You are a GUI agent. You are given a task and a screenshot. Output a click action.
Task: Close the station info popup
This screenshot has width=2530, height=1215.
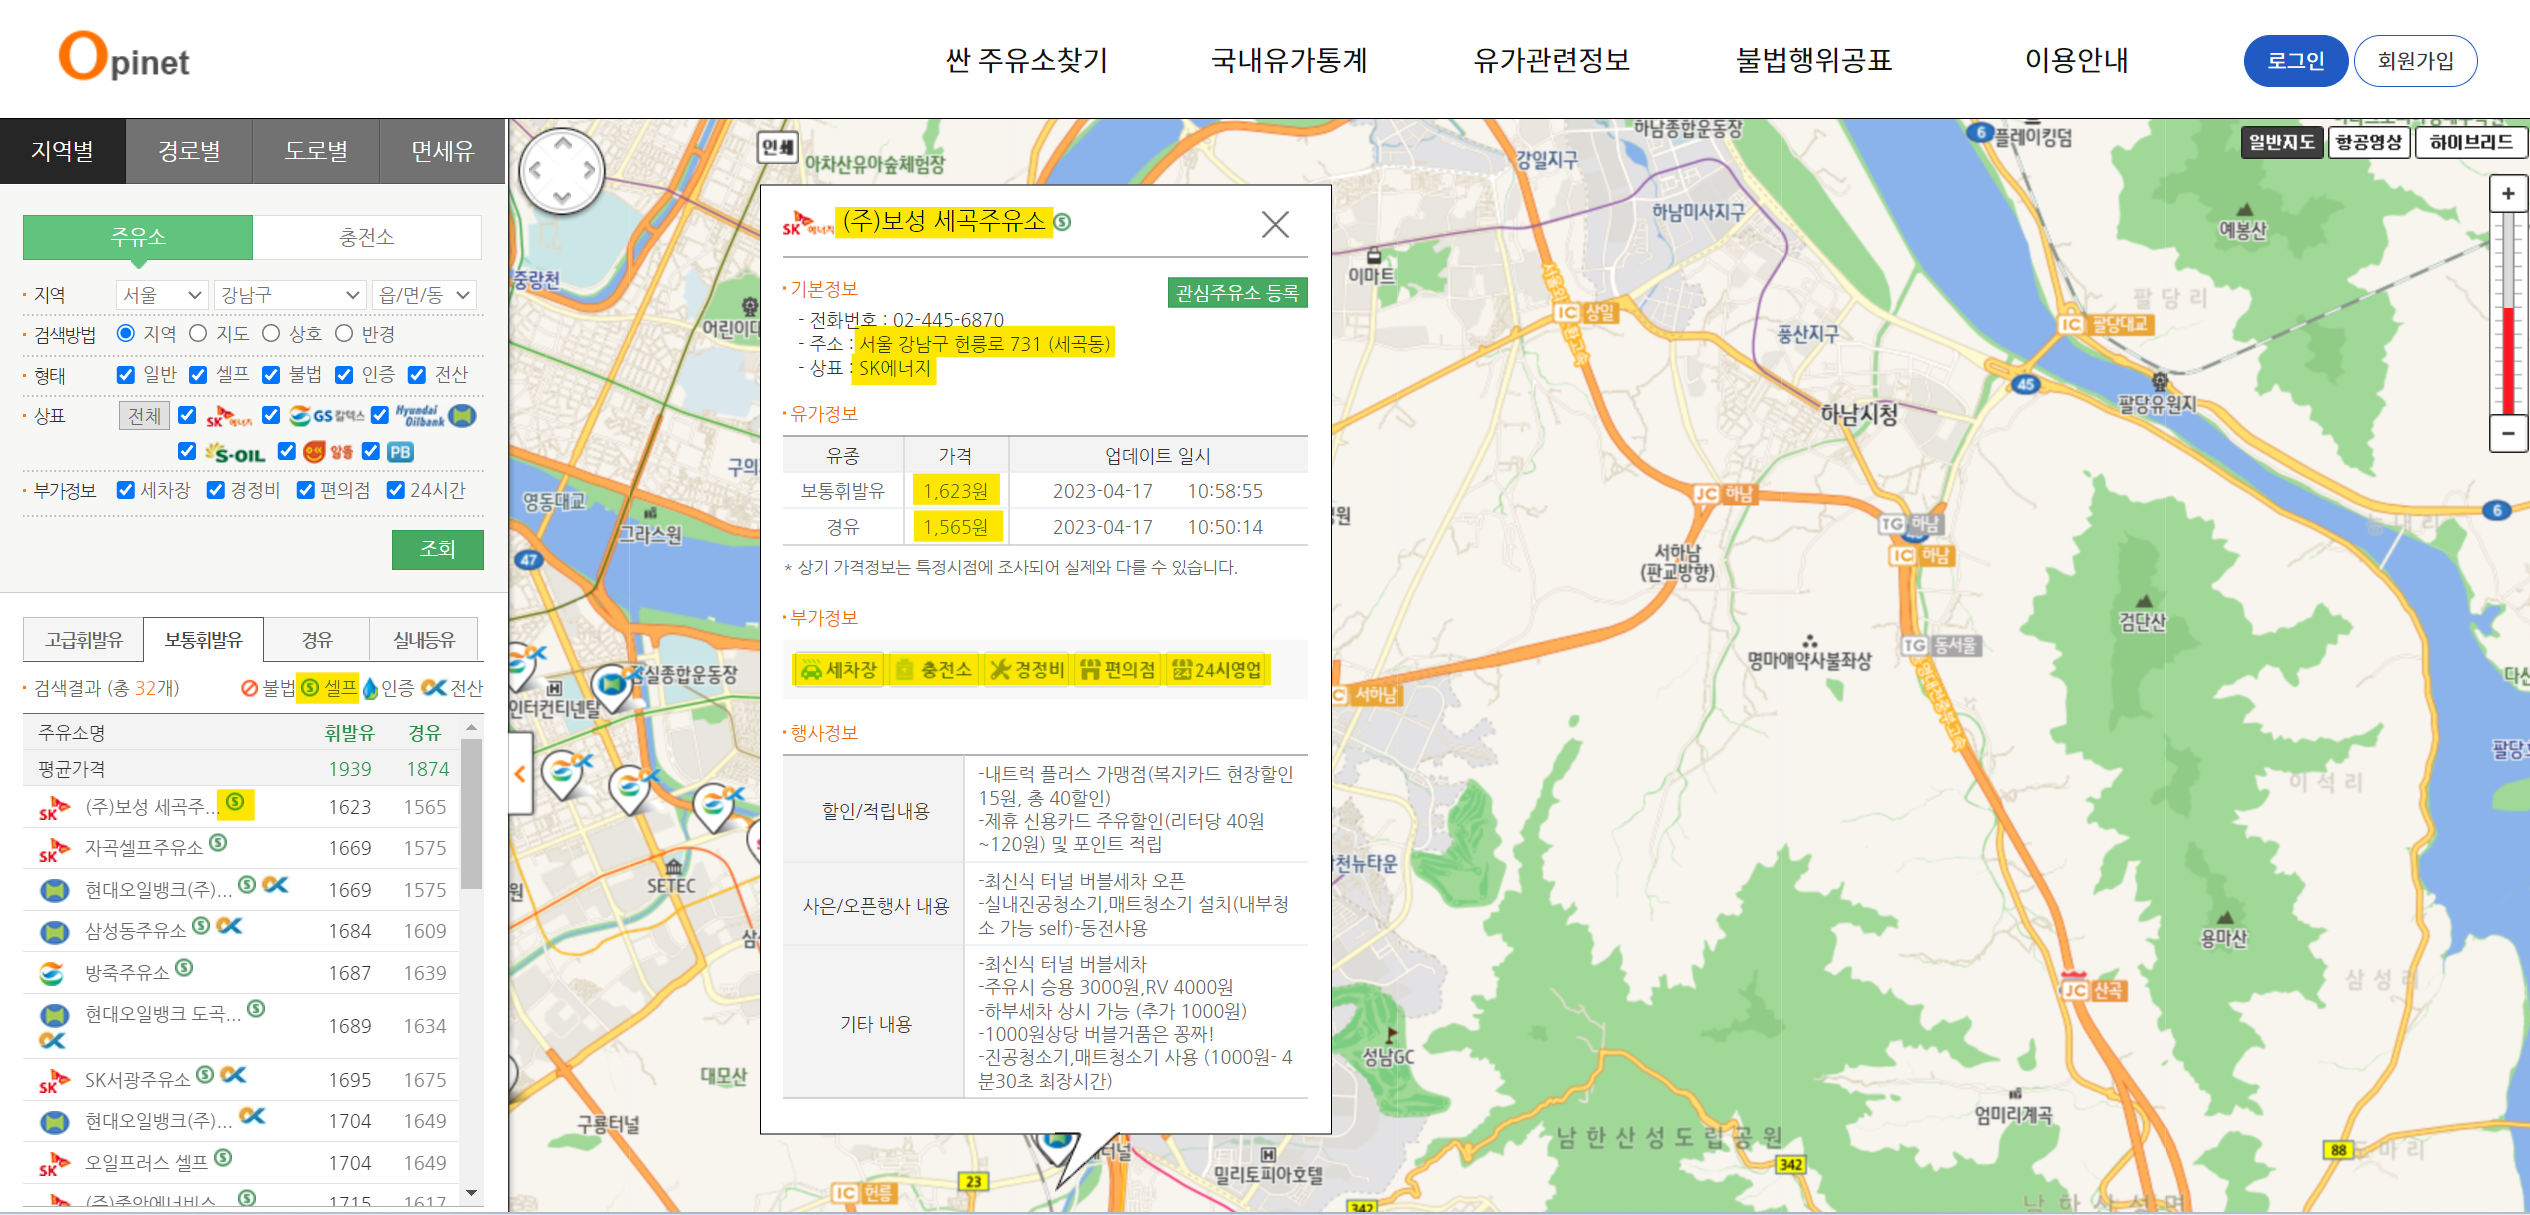1274,224
